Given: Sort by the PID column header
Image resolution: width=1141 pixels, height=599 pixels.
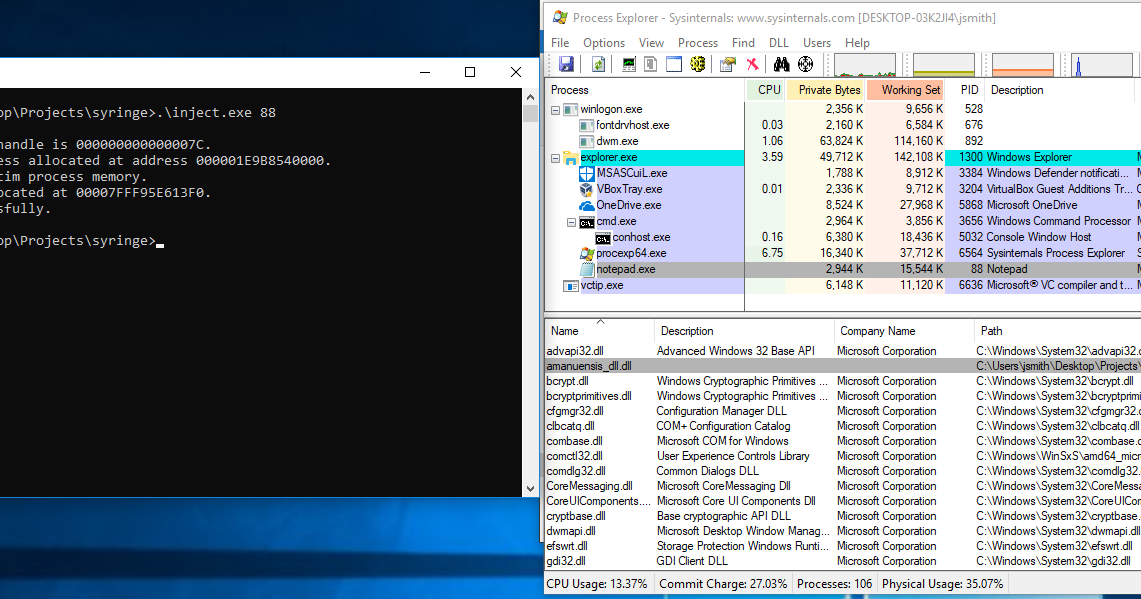Looking at the screenshot, I should point(965,90).
